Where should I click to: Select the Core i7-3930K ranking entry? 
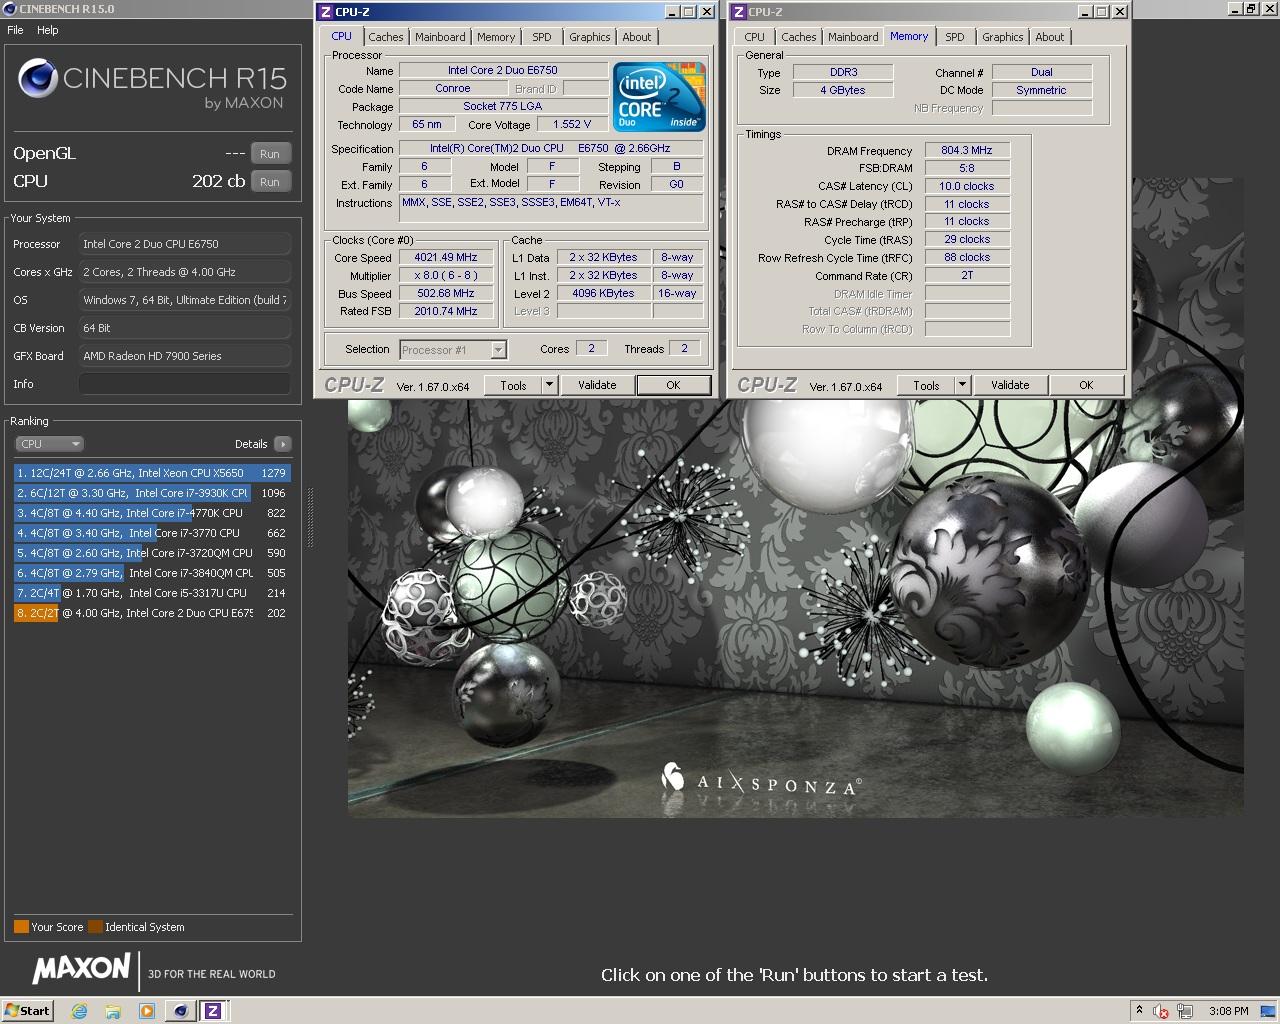[152, 493]
